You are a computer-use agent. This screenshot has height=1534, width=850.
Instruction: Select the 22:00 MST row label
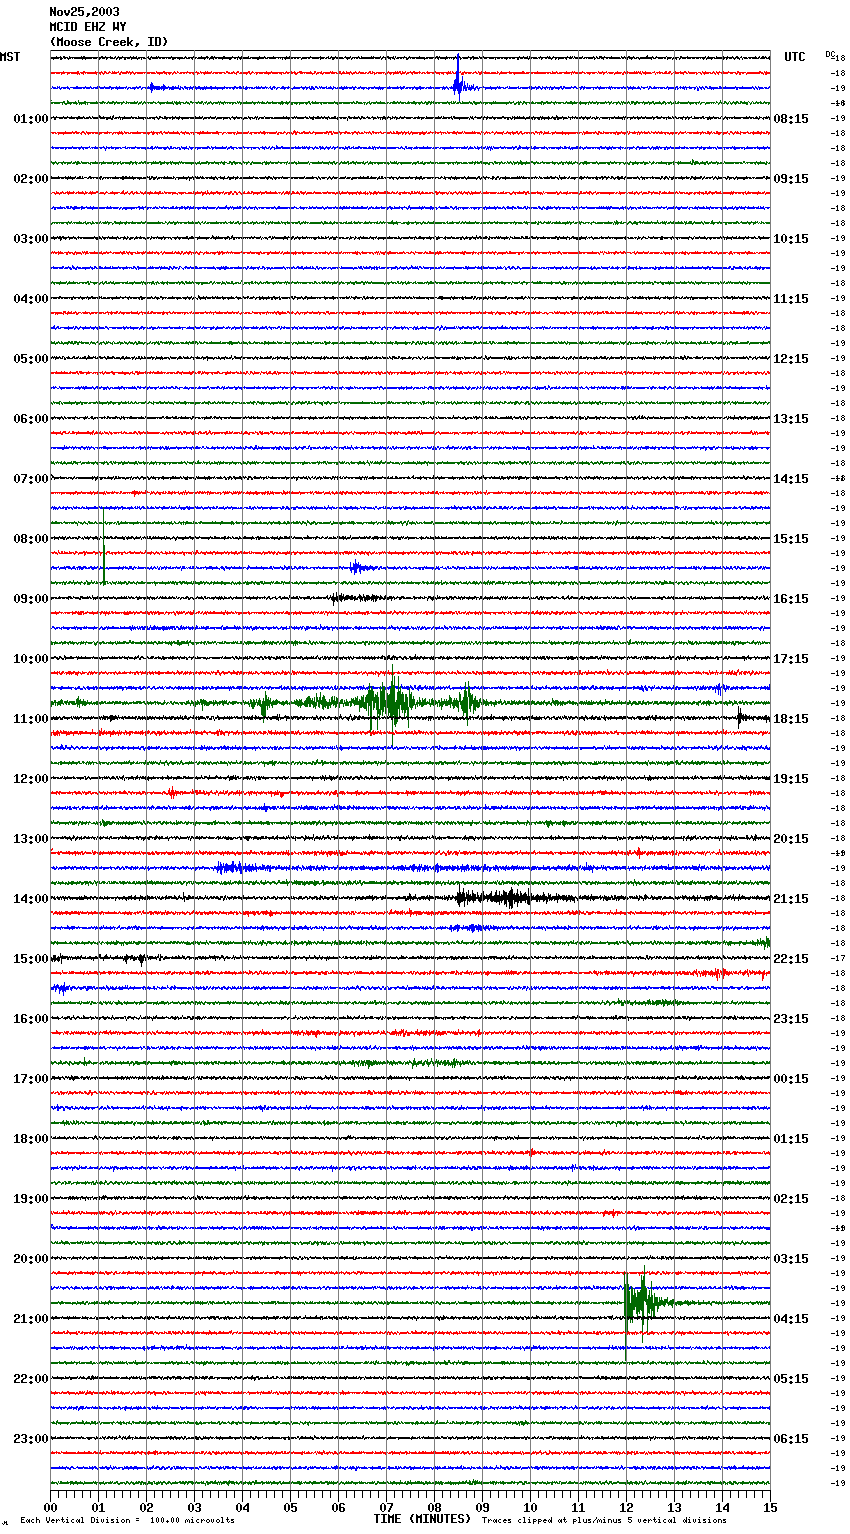tap(31, 1379)
